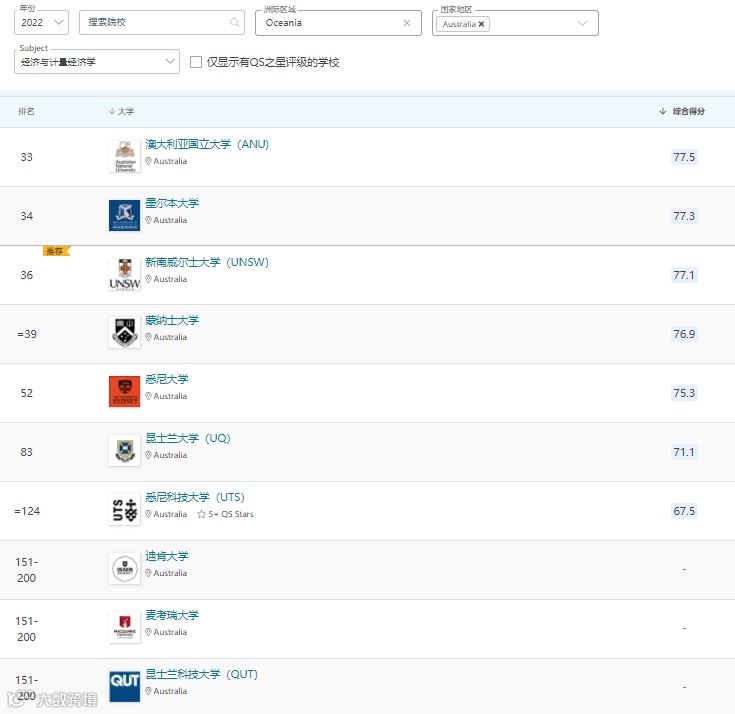Click the school search input field

click(162, 23)
